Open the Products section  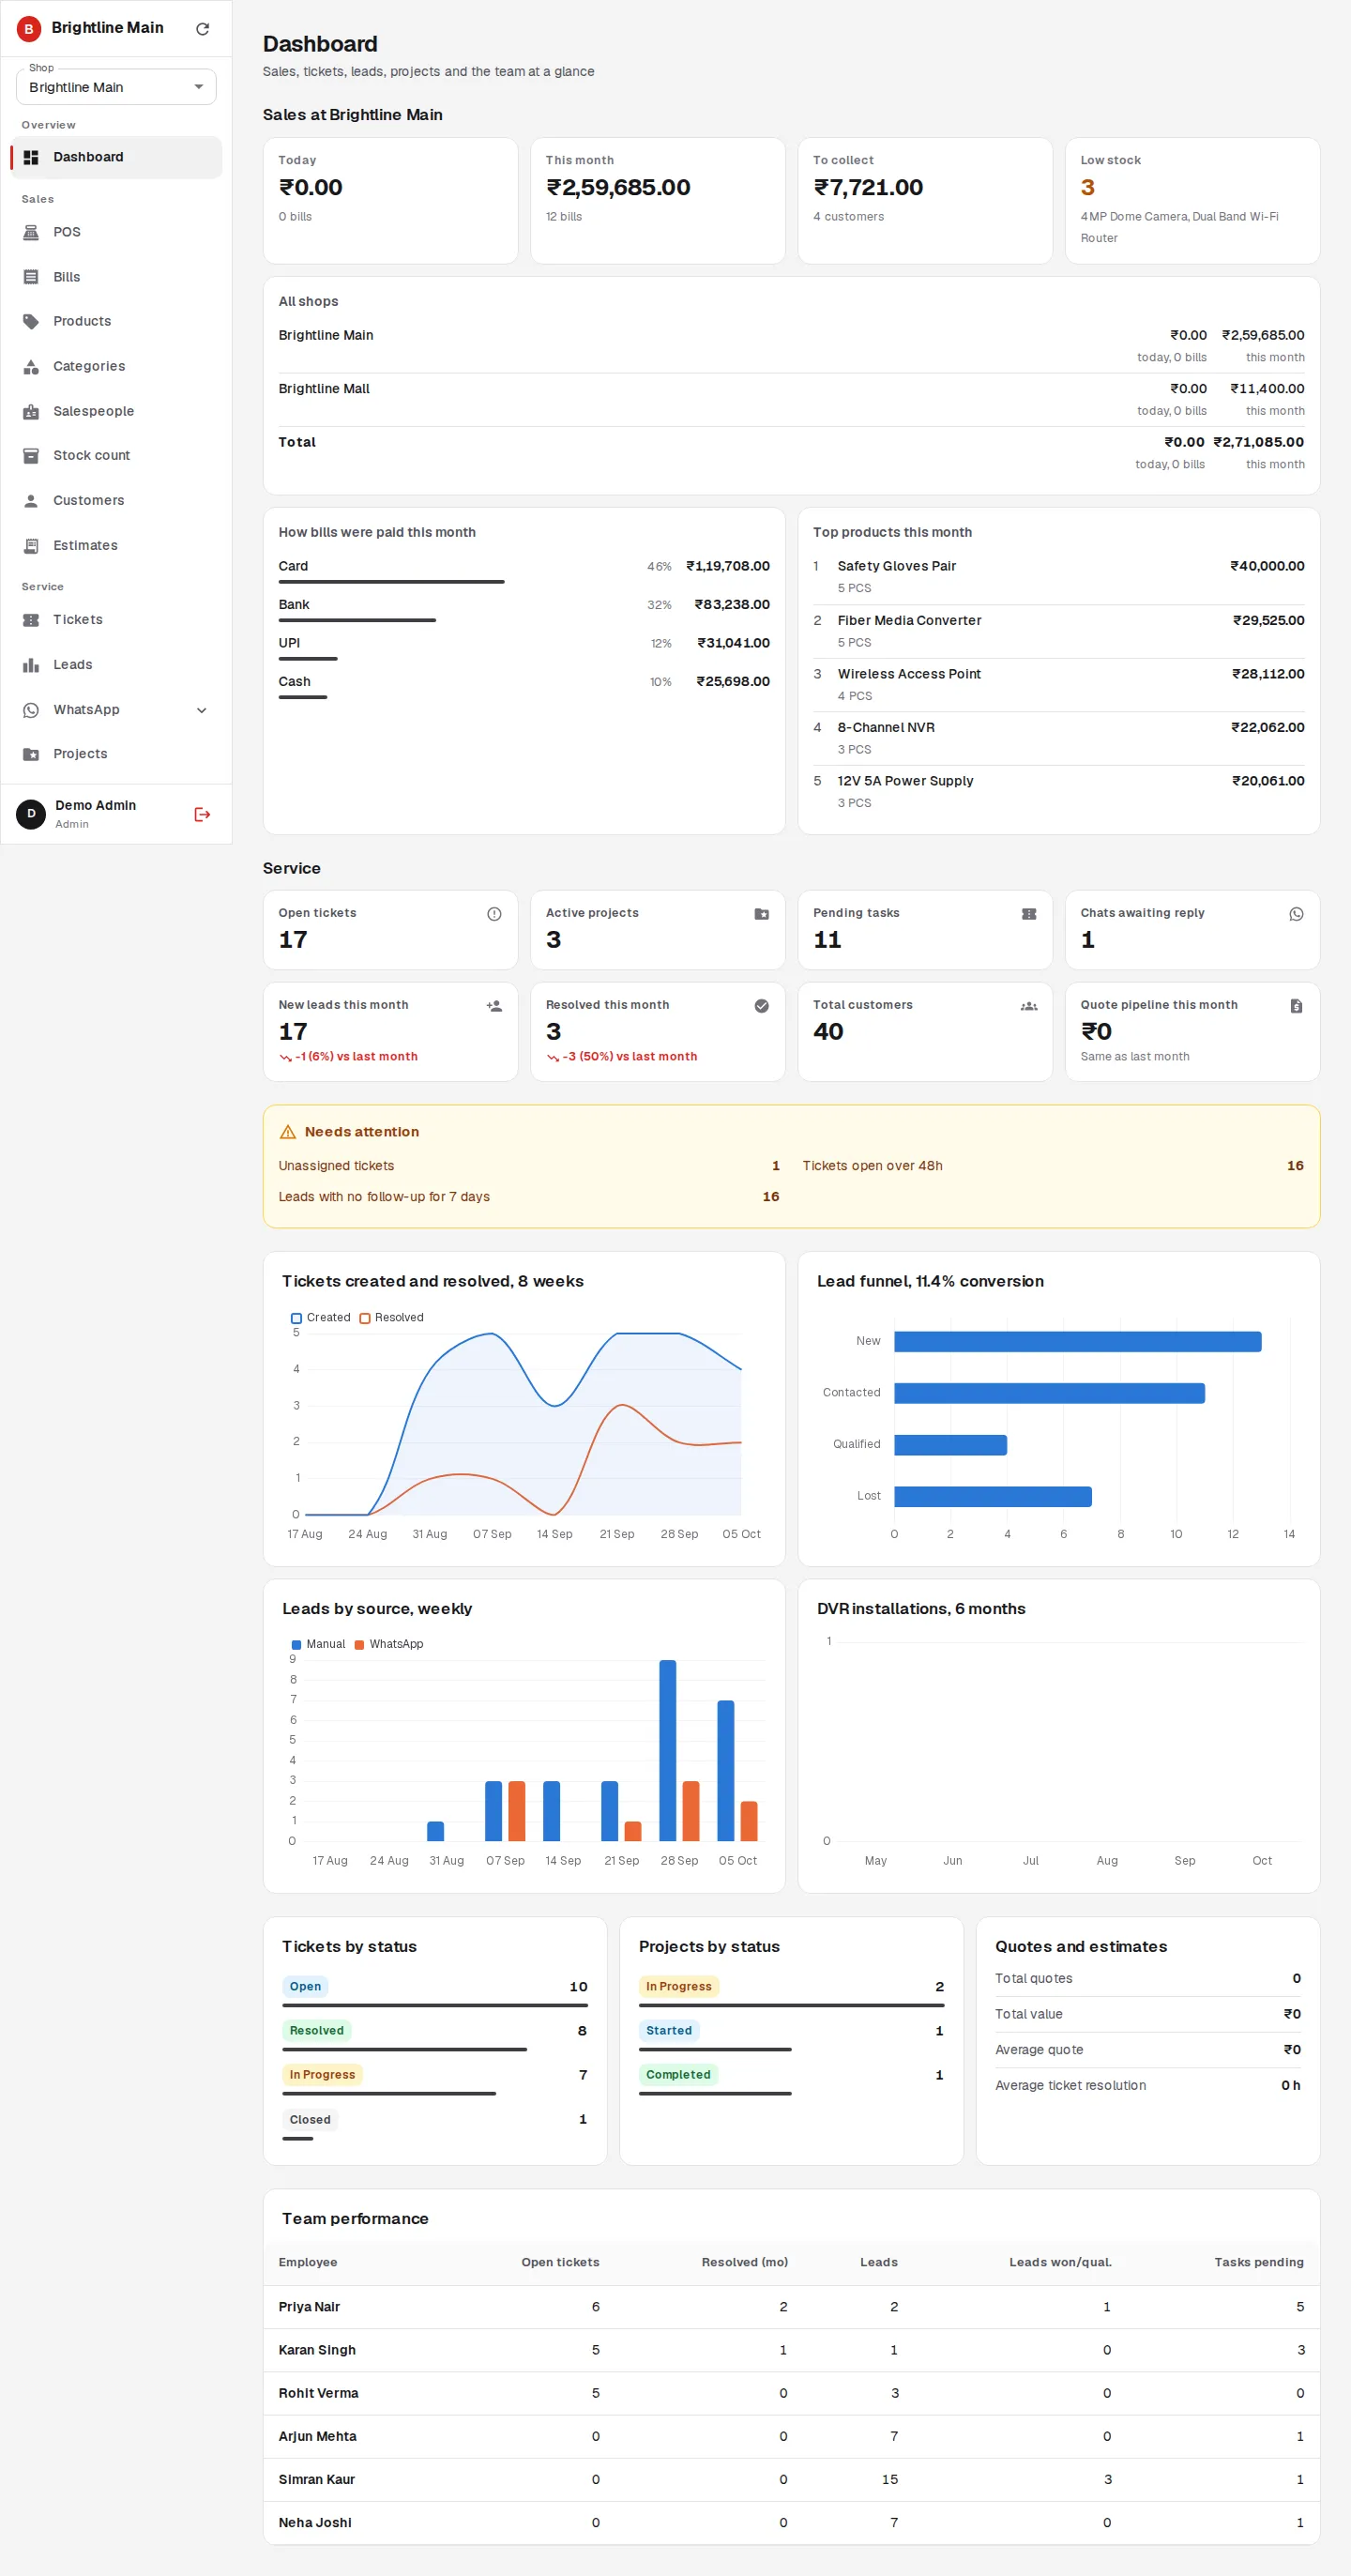click(x=116, y=321)
